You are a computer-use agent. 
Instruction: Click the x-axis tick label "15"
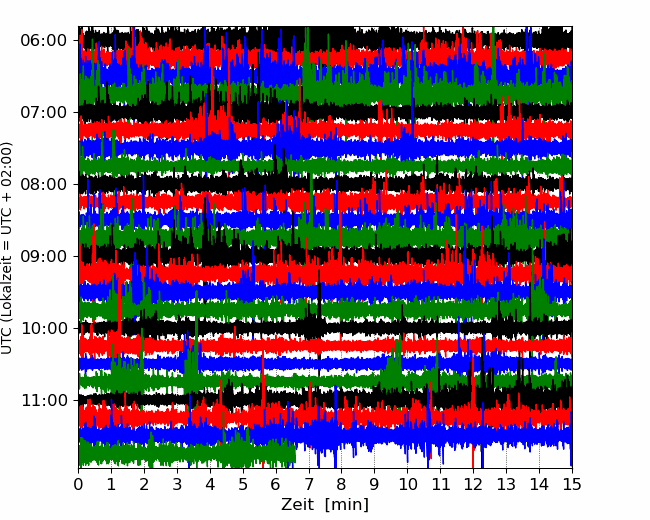[x=572, y=484]
